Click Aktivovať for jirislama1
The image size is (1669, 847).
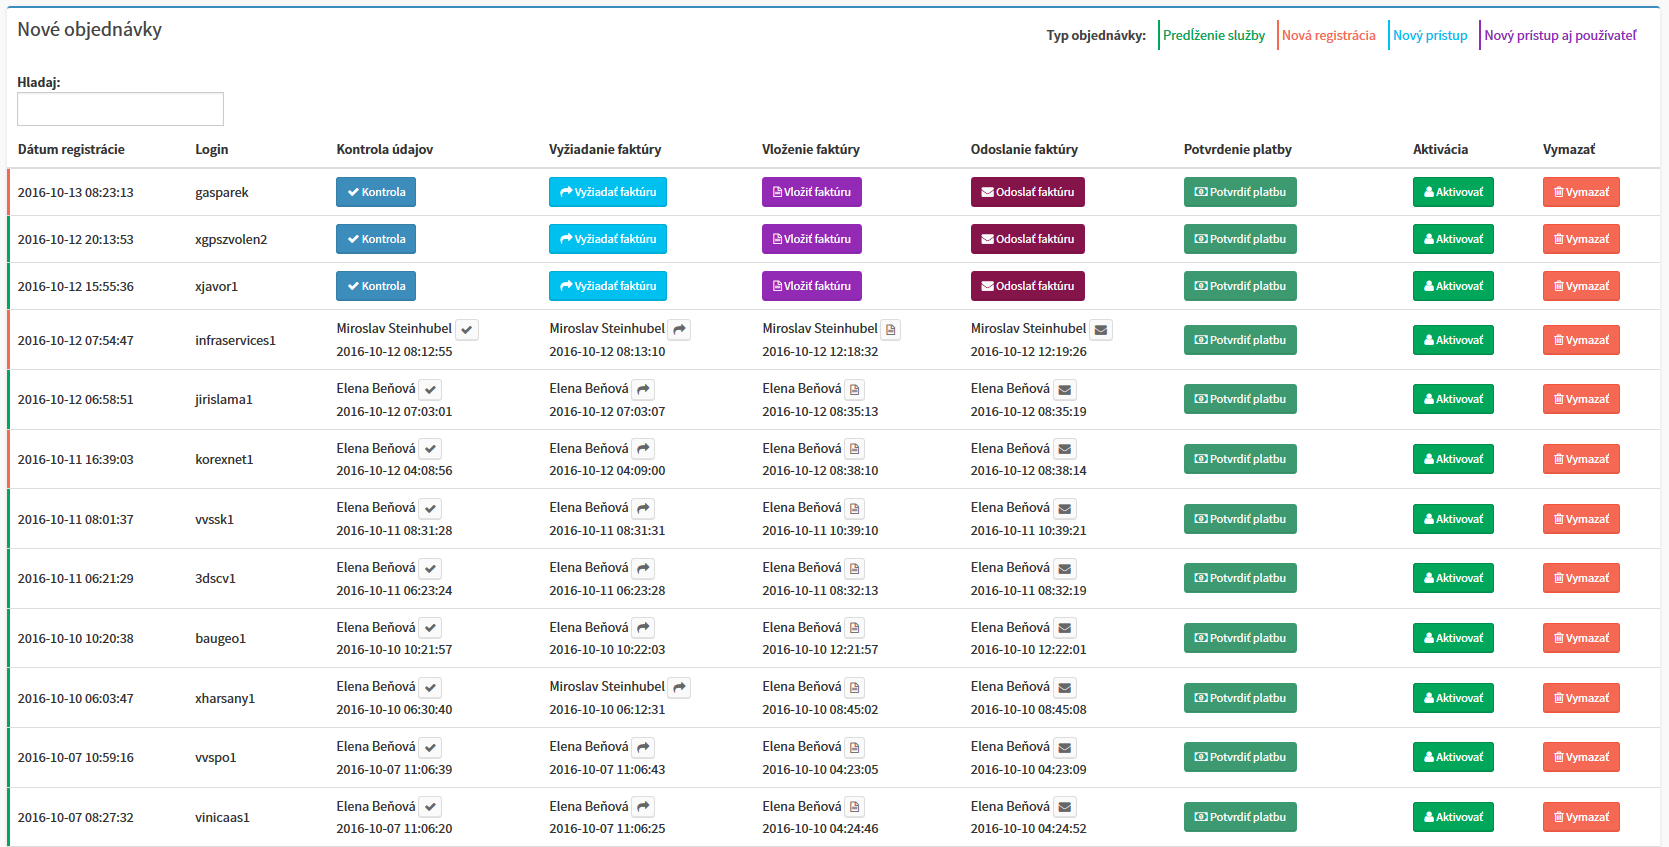coord(1453,399)
